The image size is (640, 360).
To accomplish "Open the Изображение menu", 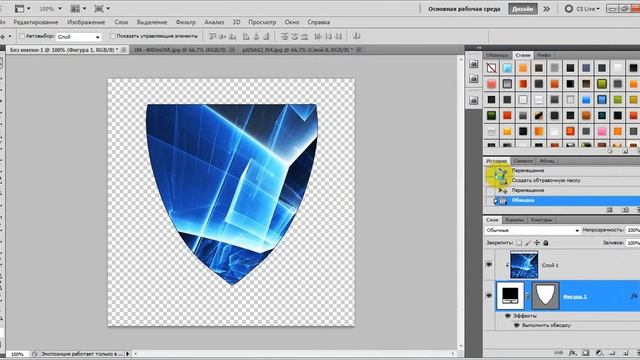I will pyautogui.click(x=86, y=22).
